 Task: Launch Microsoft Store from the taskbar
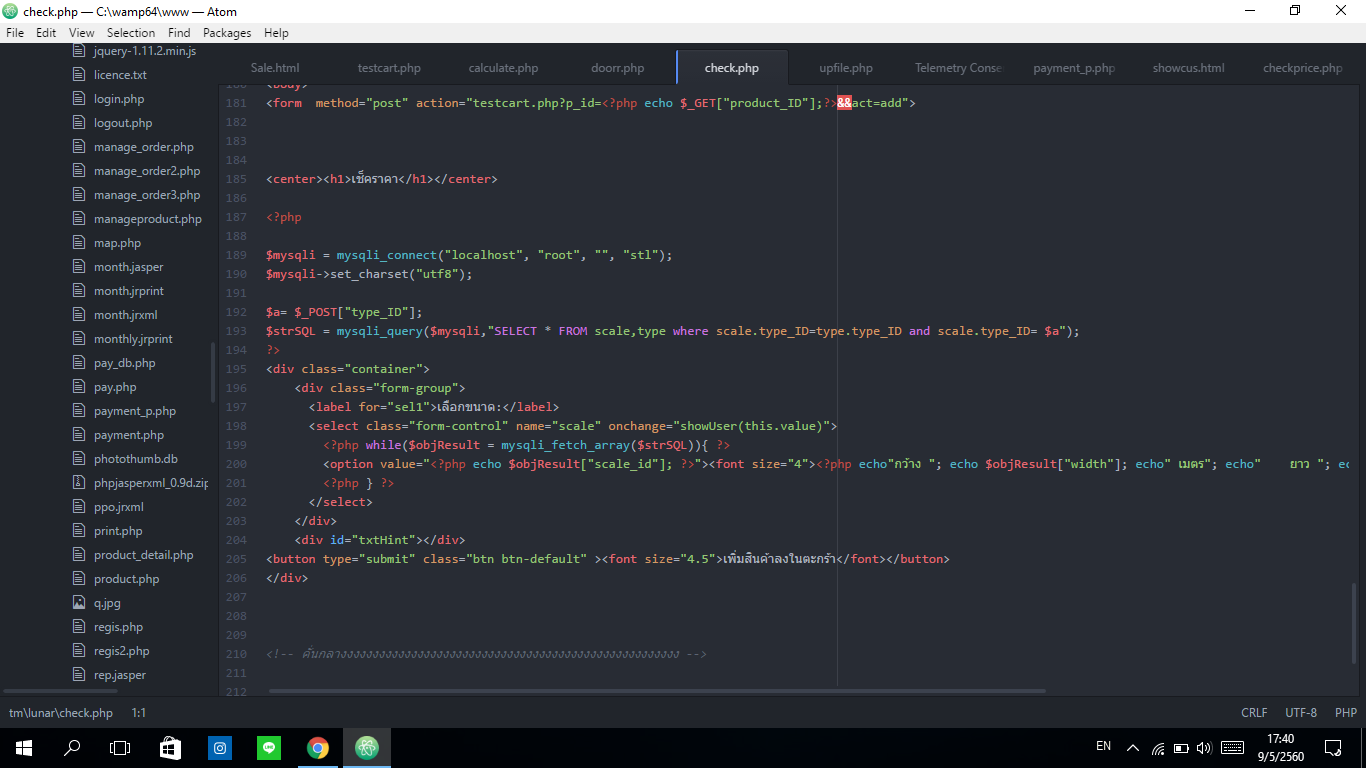click(x=170, y=748)
